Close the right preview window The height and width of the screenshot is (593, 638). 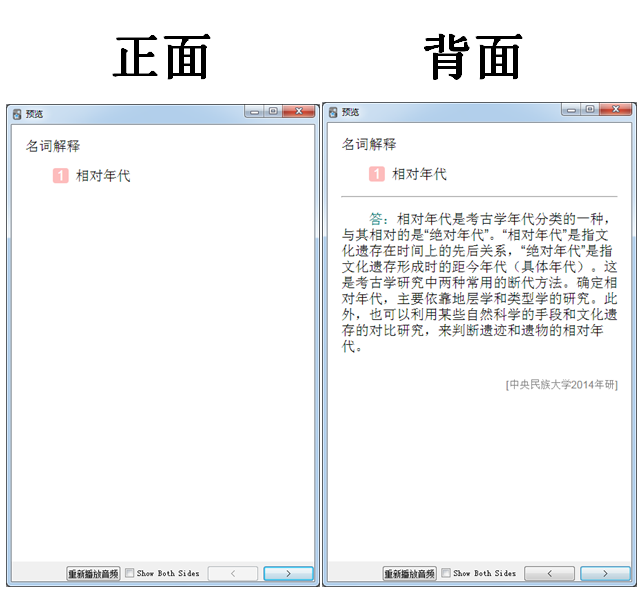coord(615,109)
